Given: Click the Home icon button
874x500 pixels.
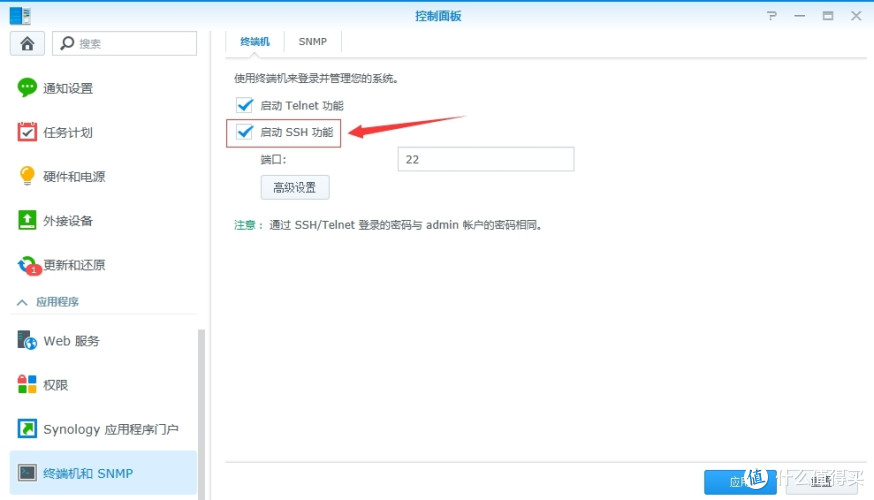Looking at the screenshot, I should (x=27, y=43).
